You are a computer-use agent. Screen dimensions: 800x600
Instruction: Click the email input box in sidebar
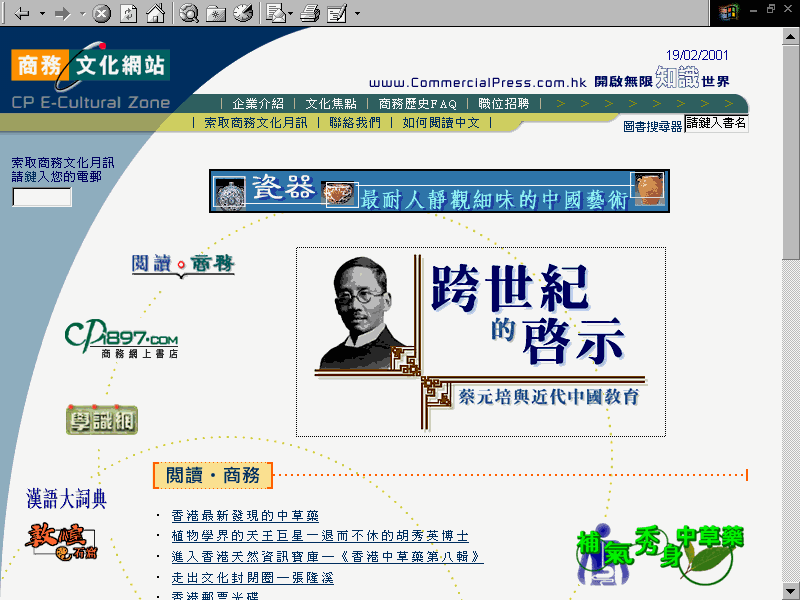pyautogui.click(x=42, y=197)
